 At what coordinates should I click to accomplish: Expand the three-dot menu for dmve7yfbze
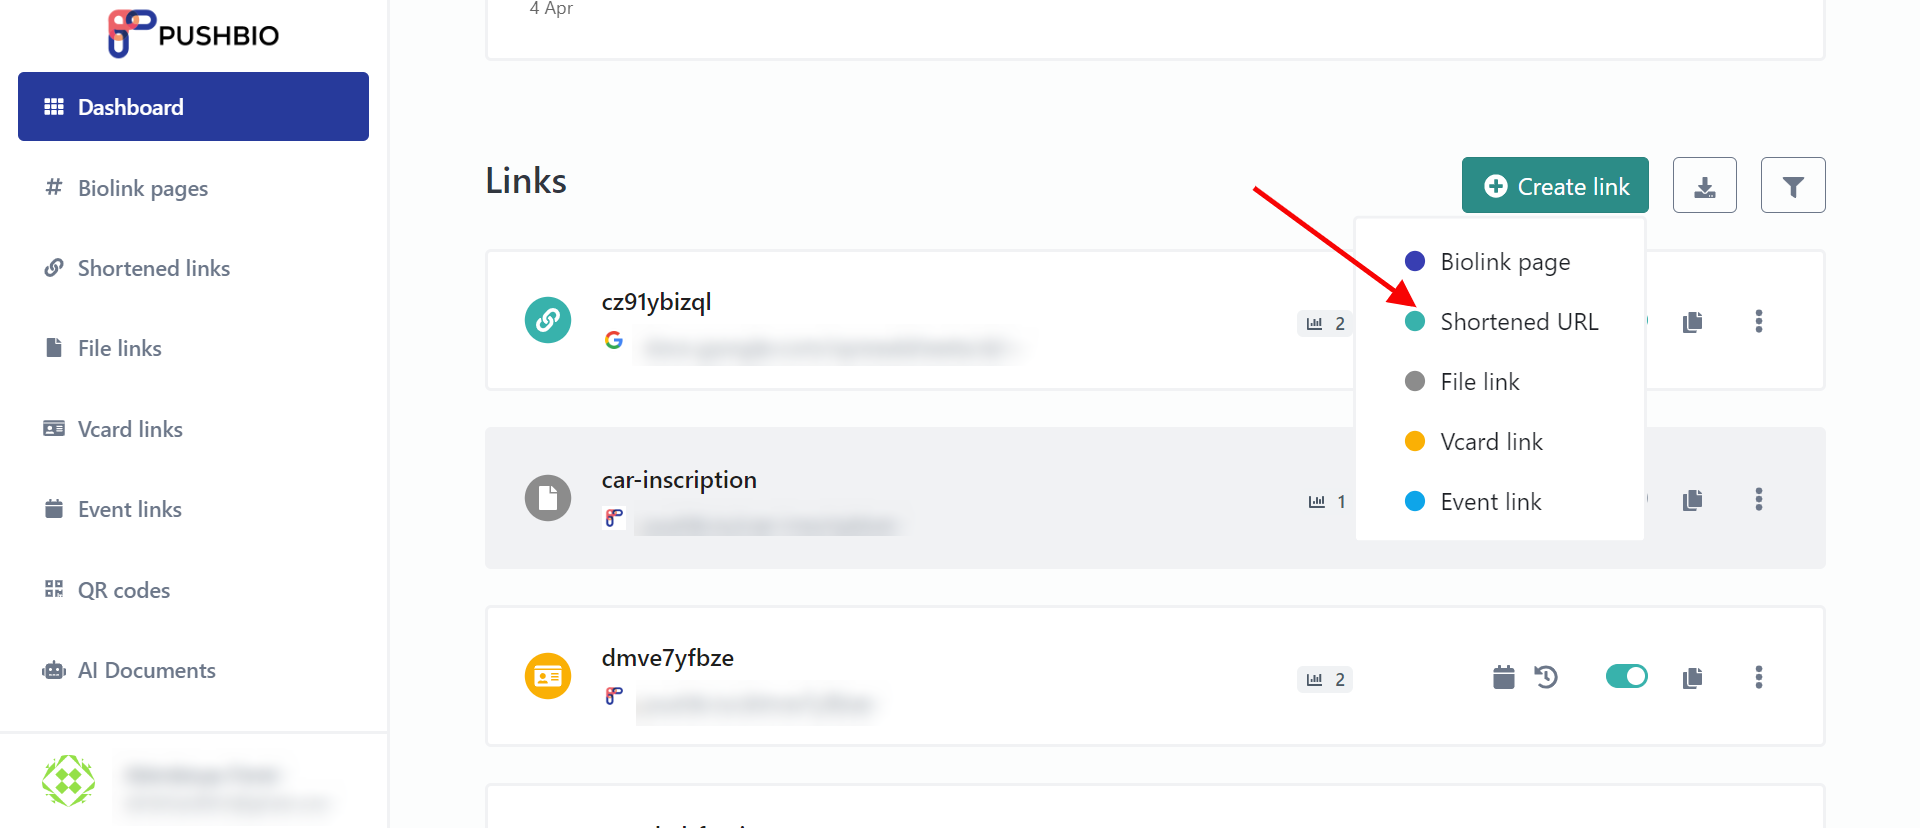pyautogui.click(x=1759, y=677)
